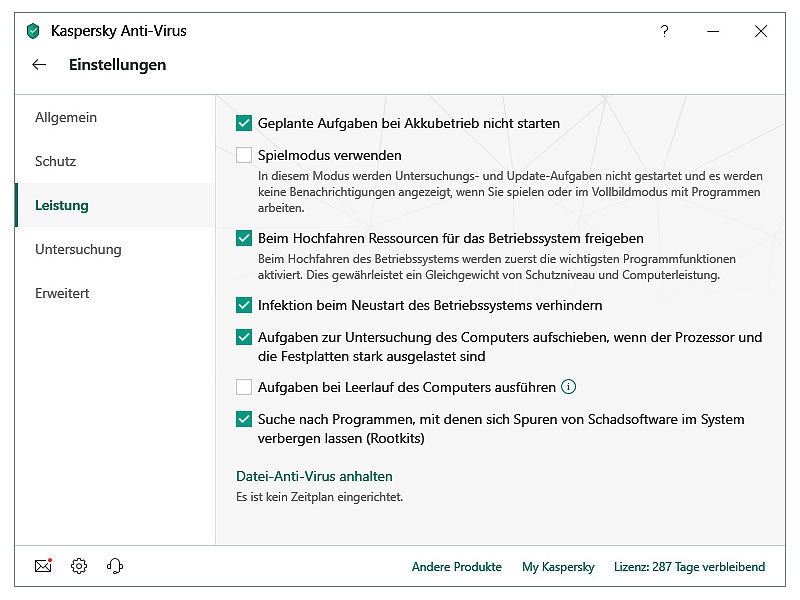Click 'Lizenz: 287 Tage verbleibend' link

689,567
